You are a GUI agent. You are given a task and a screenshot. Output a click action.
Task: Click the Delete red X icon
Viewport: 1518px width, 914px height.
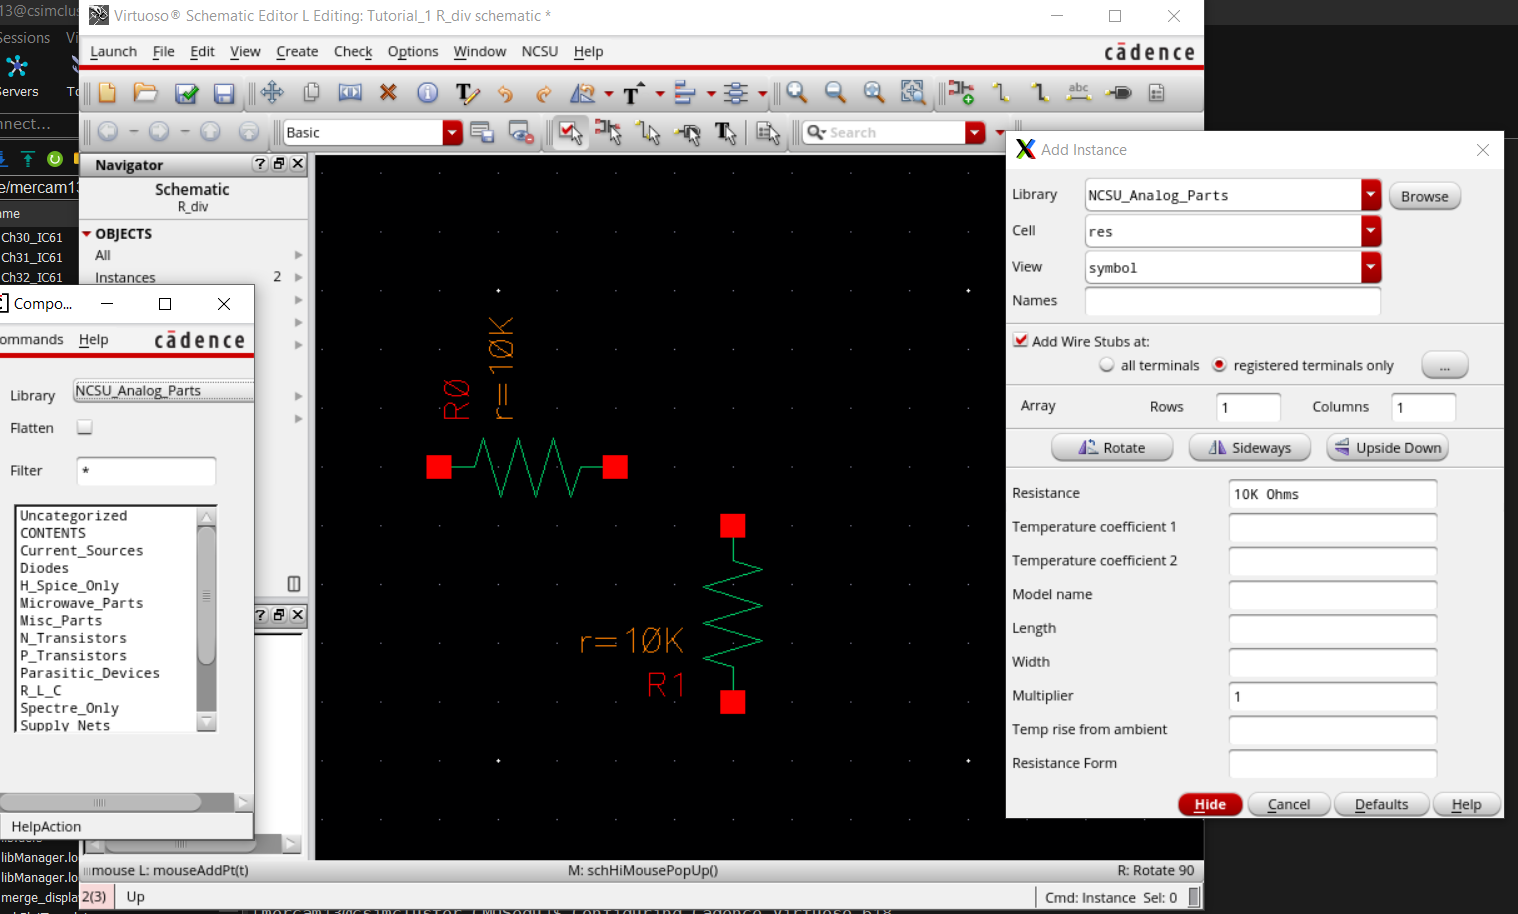click(388, 93)
